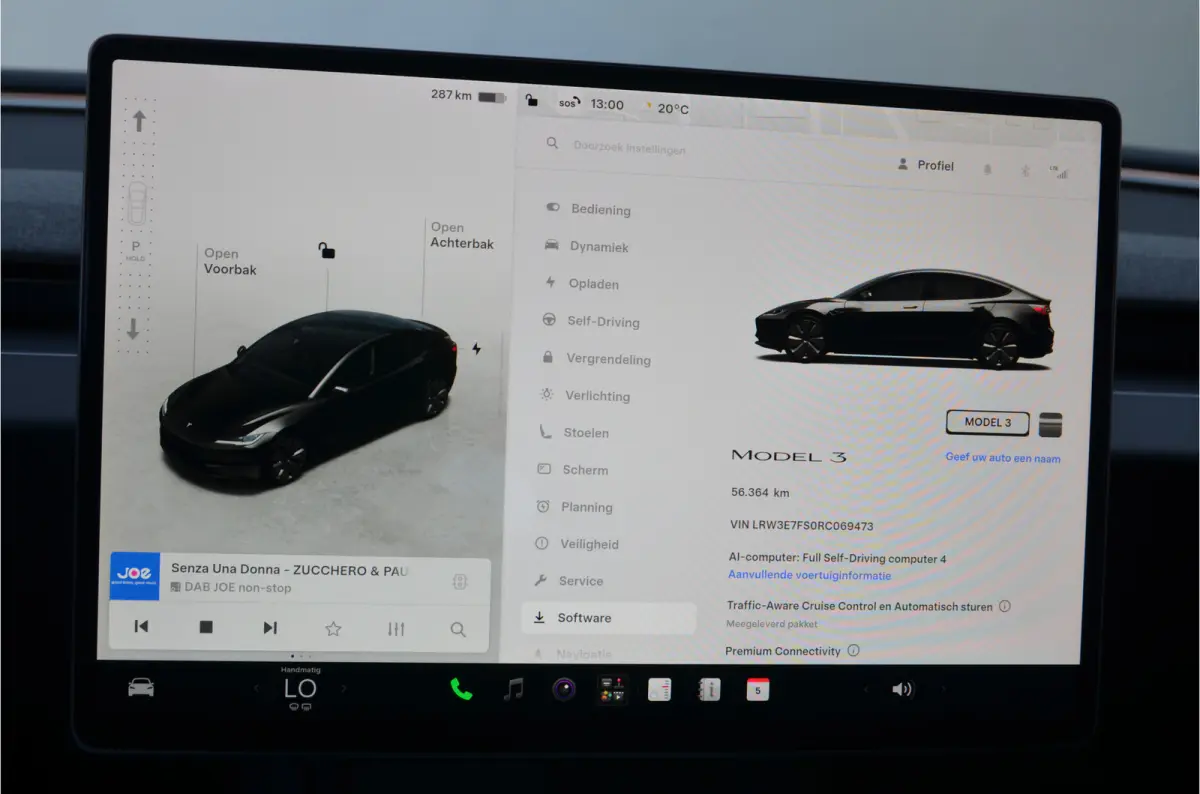Stop the radio playback
Image resolution: width=1200 pixels, height=794 pixels.
pos(206,627)
